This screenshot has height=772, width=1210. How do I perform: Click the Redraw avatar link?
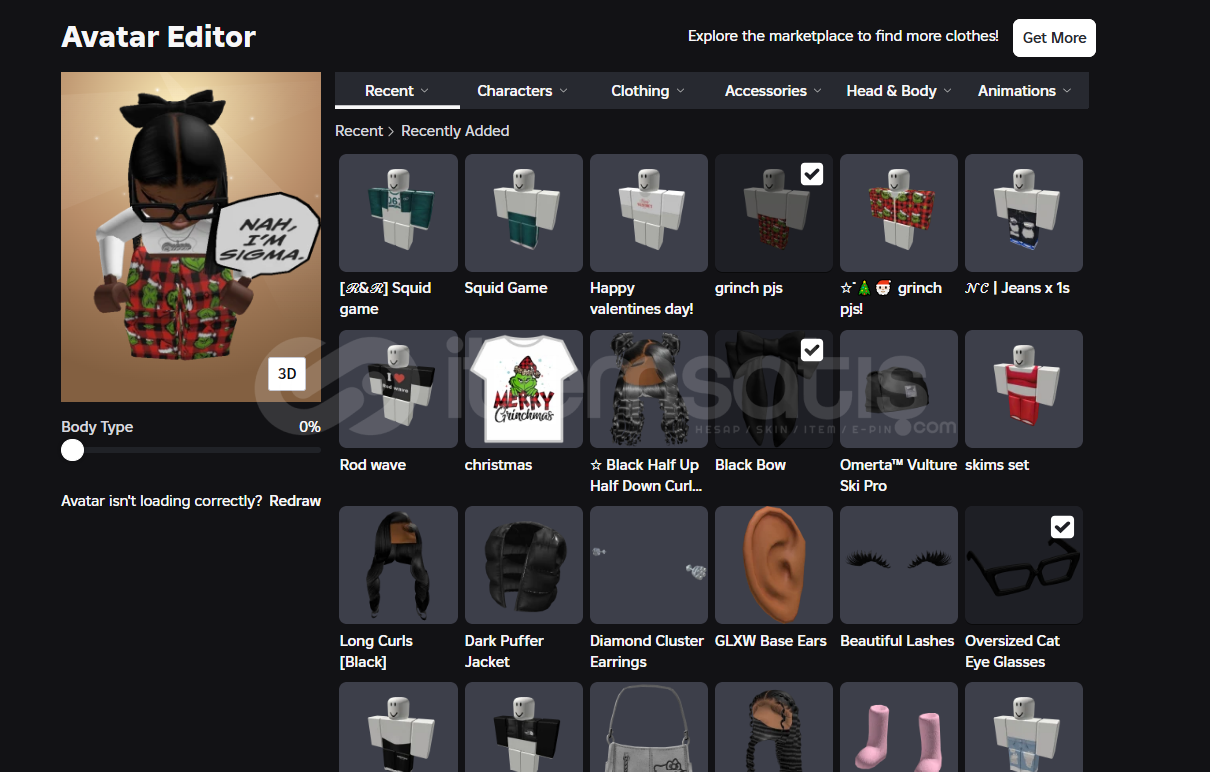click(295, 500)
